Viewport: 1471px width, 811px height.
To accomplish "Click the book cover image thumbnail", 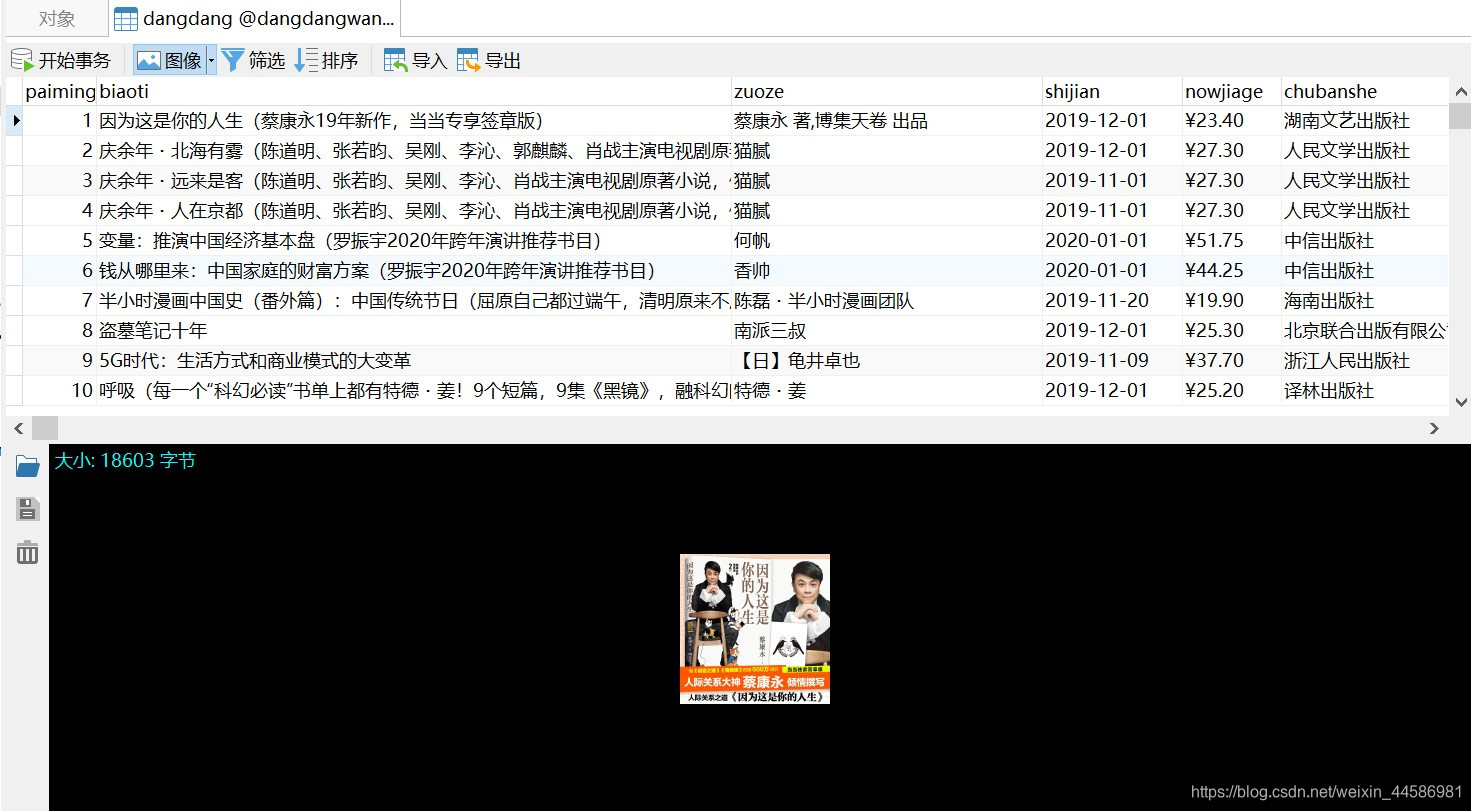I will [x=755, y=629].
